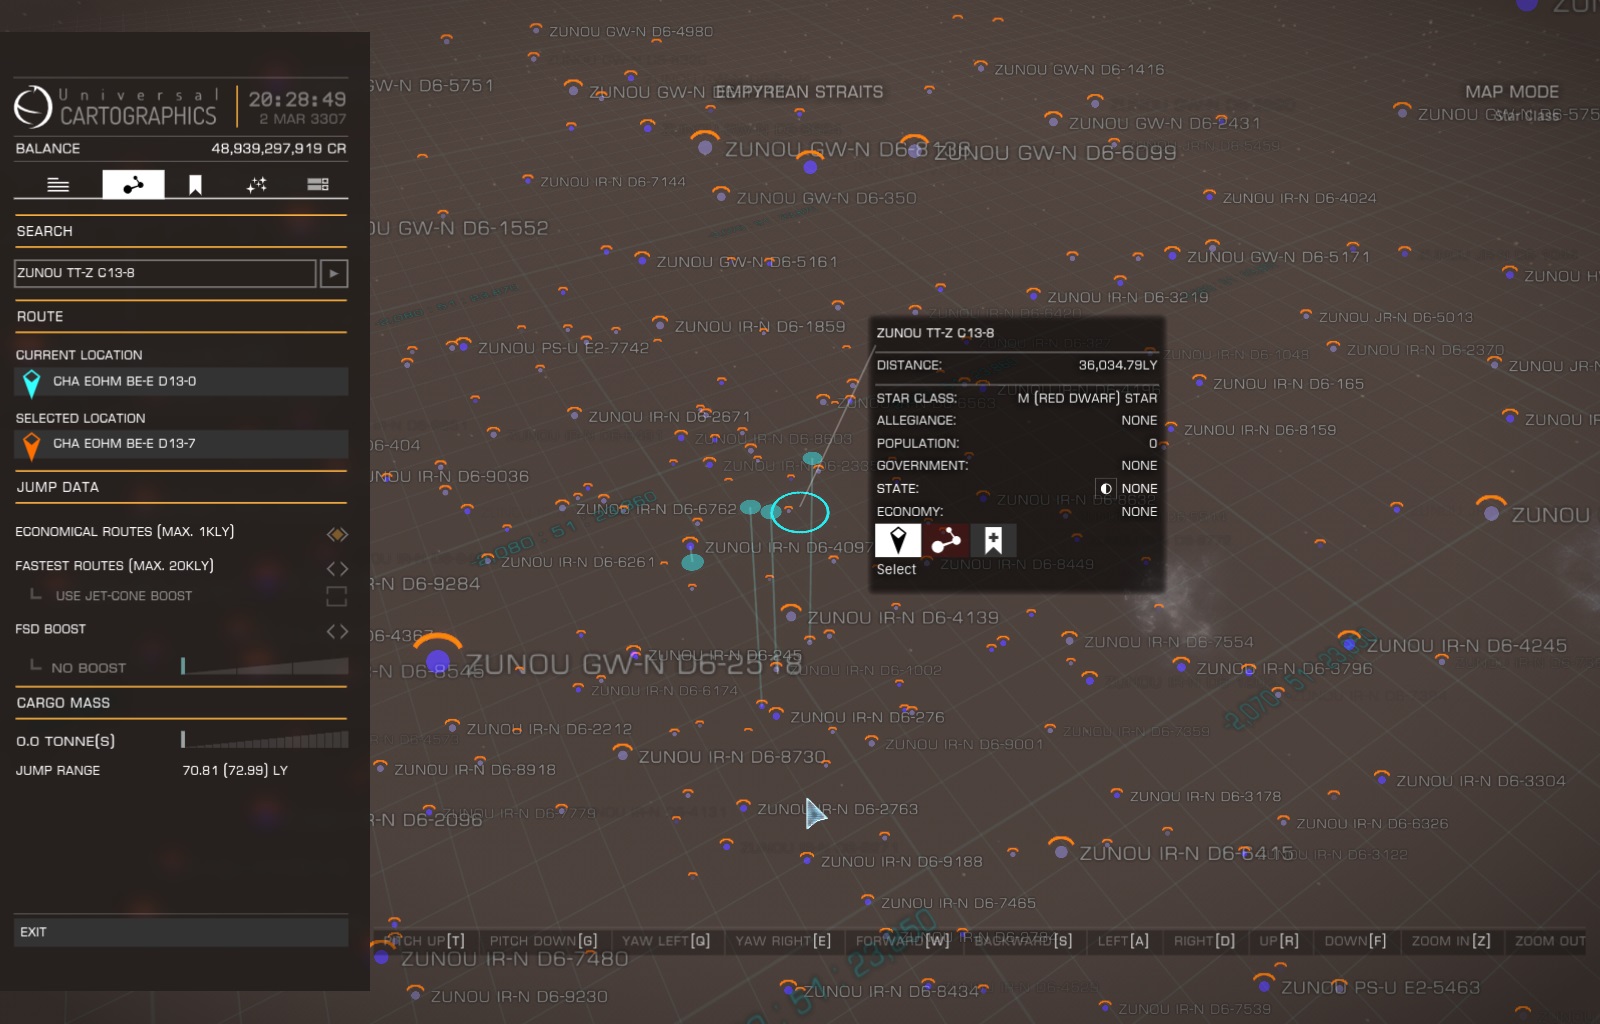The image size is (1600, 1024).
Task: Click Select target icon in system popup
Action: pyautogui.click(x=897, y=540)
